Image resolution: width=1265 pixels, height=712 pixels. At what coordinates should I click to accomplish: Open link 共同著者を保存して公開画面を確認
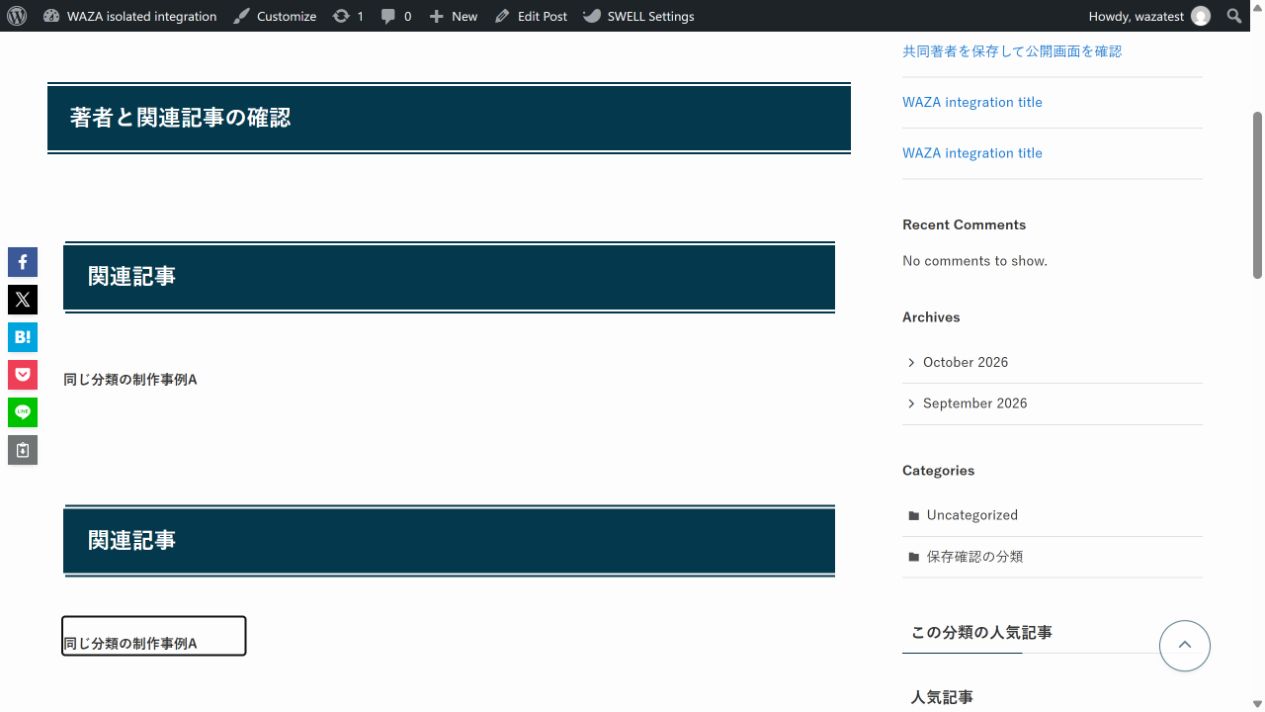[x=1012, y=51]
